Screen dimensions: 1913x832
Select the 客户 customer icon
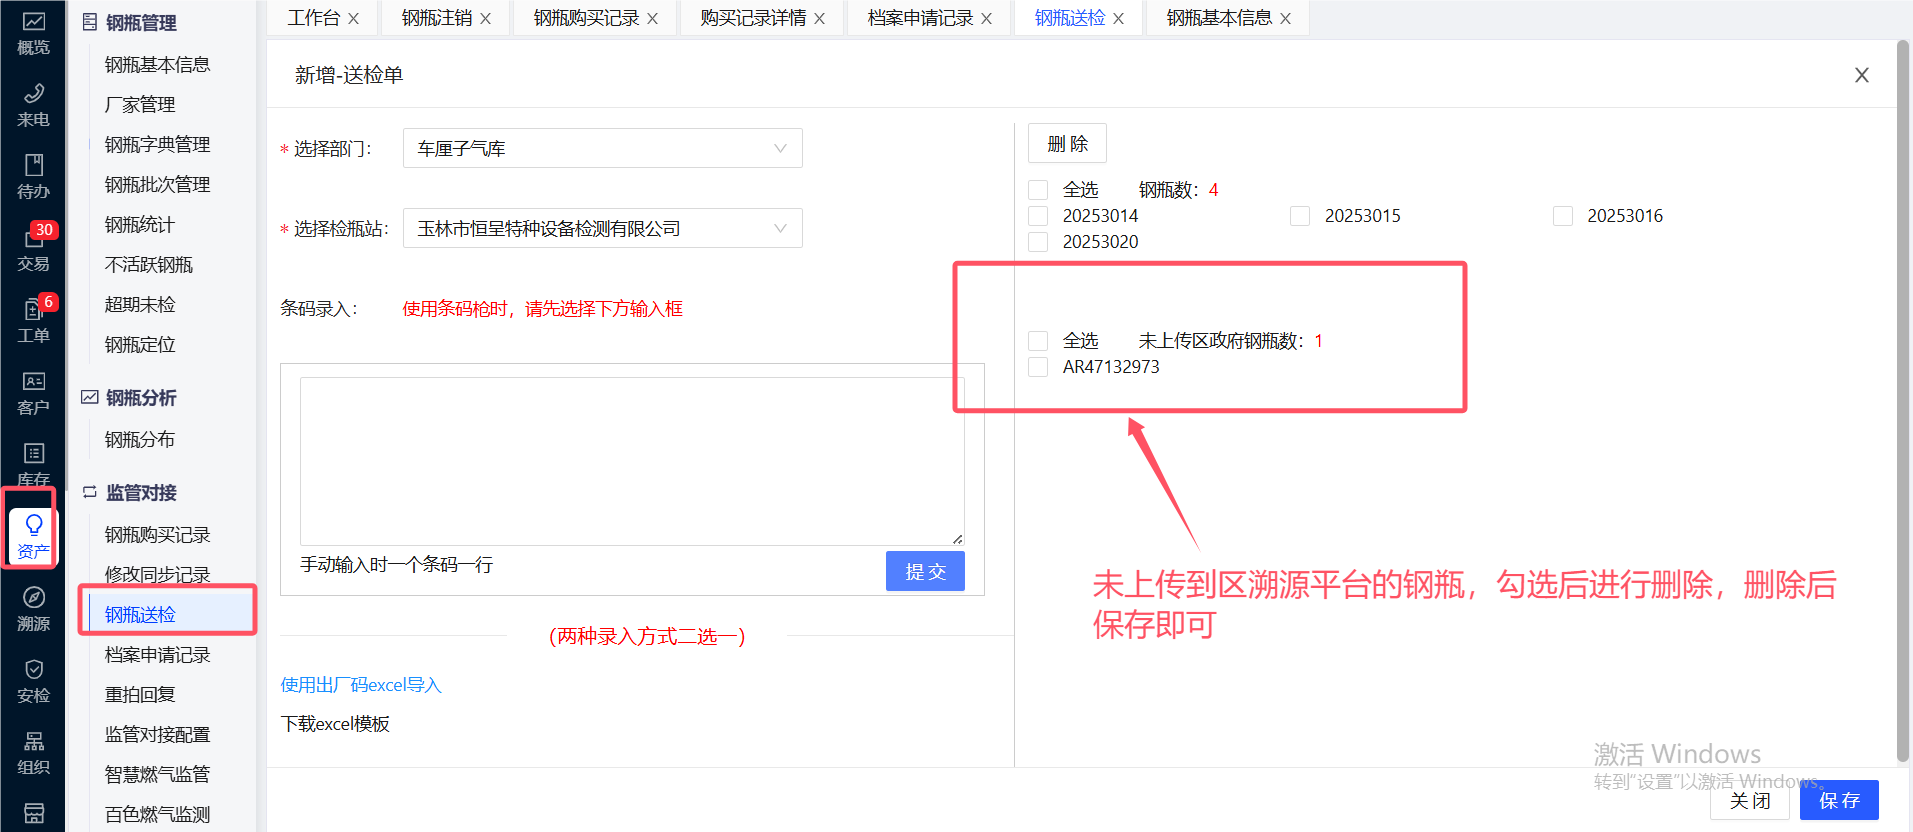33,393
